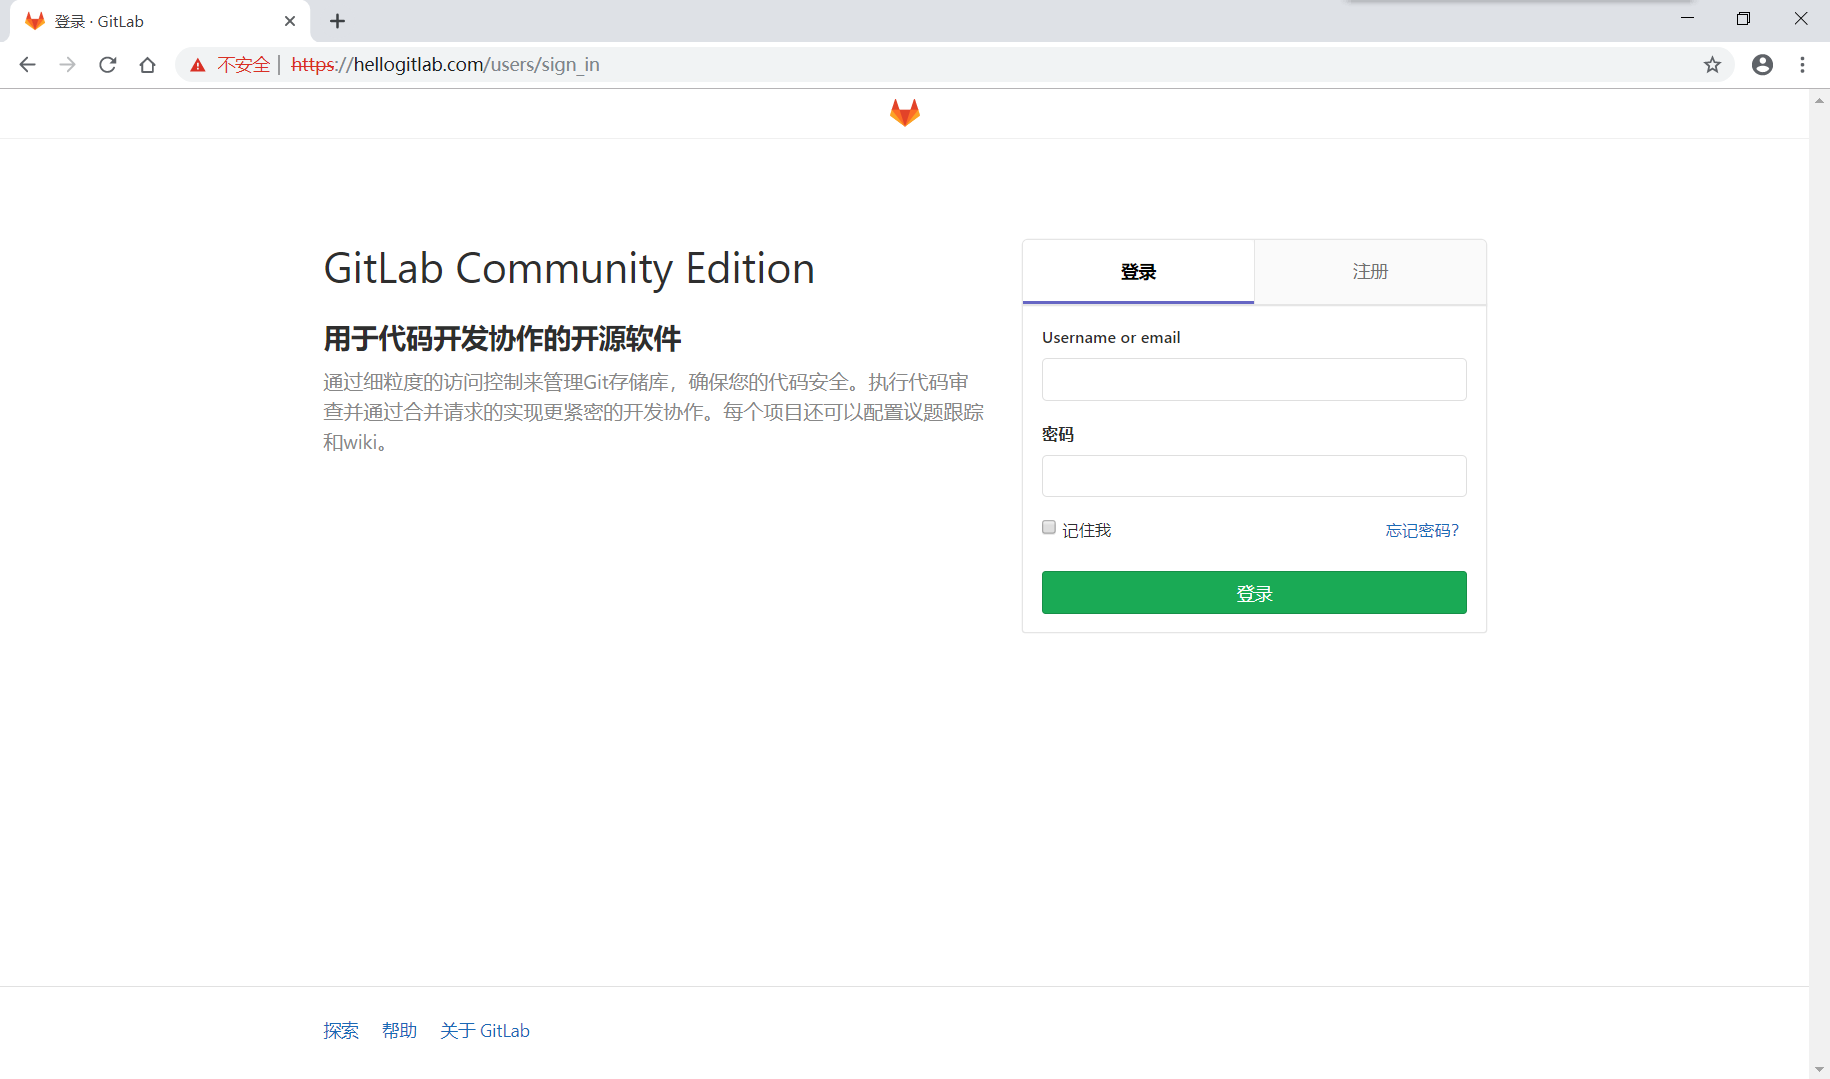Click scrollbar down arrow
This screenshot has height=1079, width=1830.
pos(1819,1069)
